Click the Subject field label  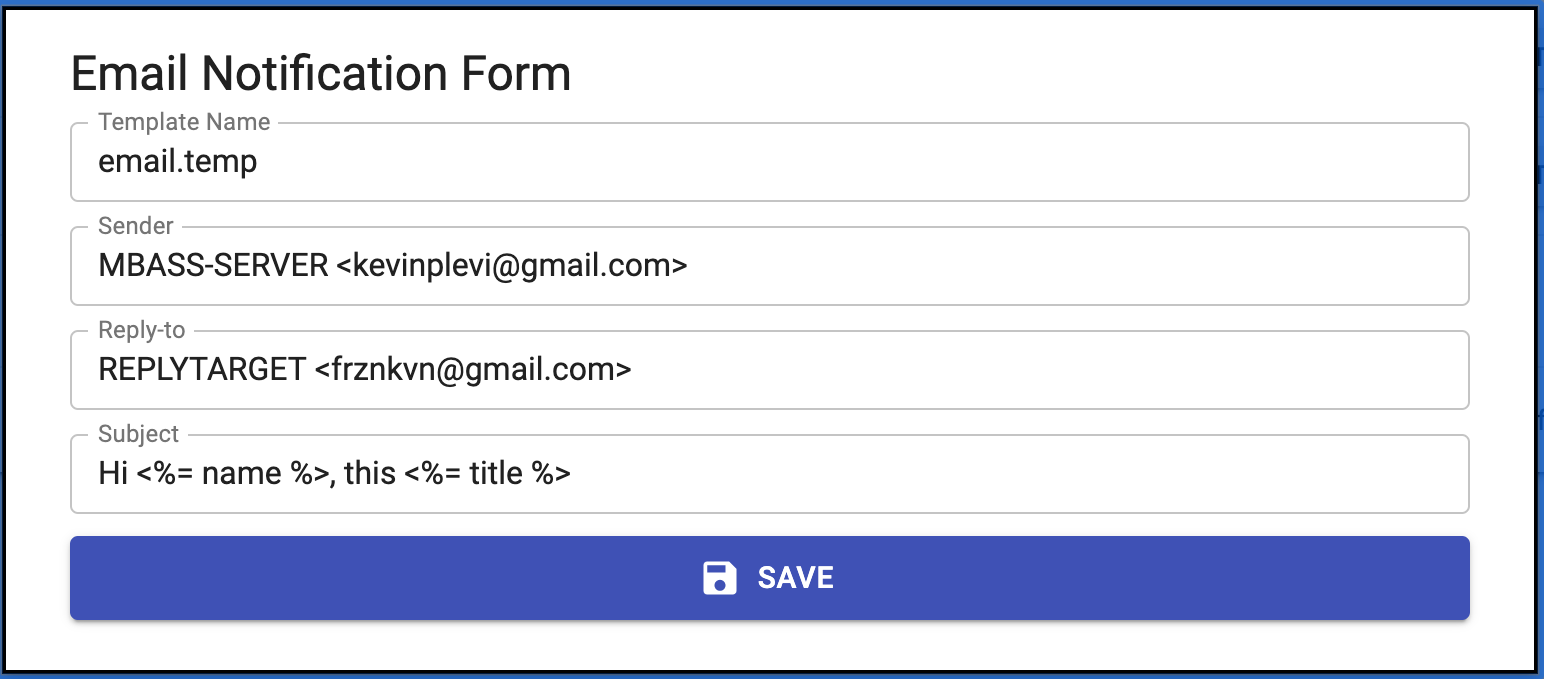(x=139, y=434)
